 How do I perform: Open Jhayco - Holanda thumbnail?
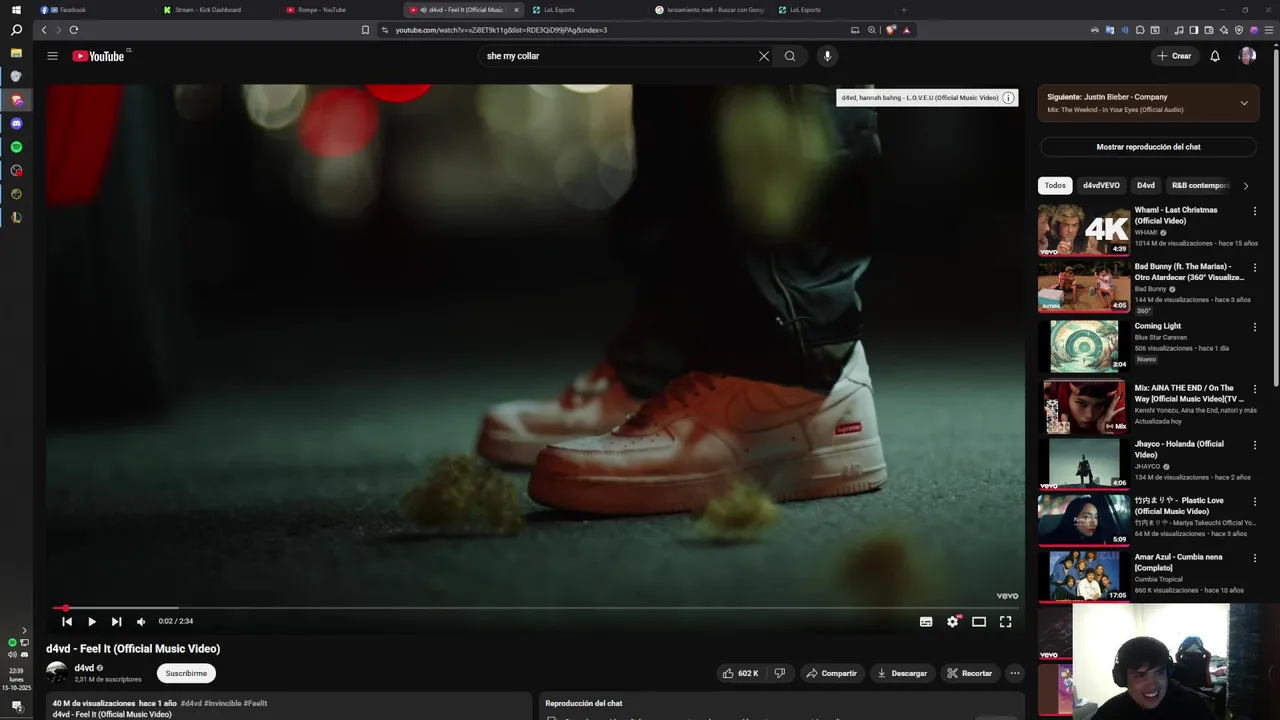[1084, 464]
